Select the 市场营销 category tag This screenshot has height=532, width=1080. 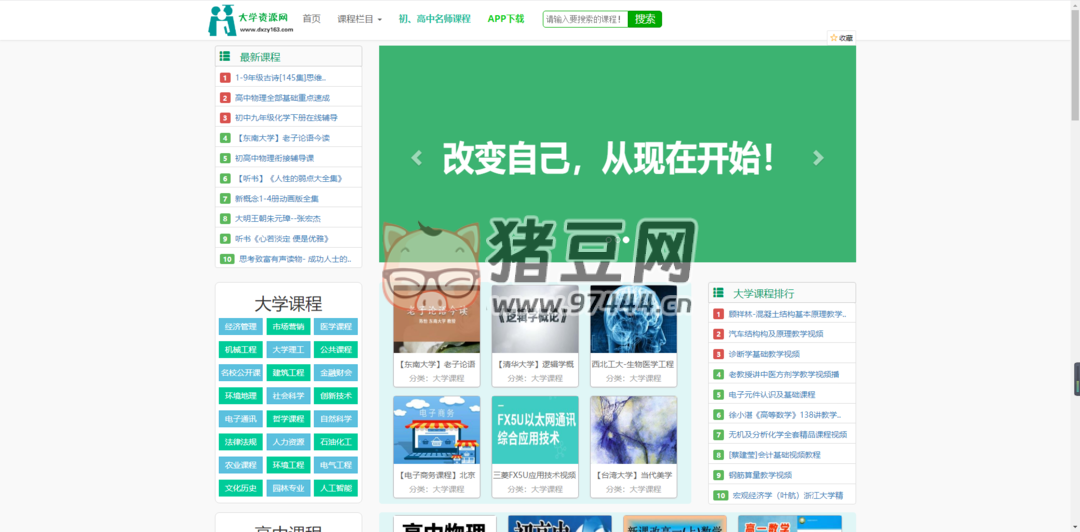click(289, 327)
